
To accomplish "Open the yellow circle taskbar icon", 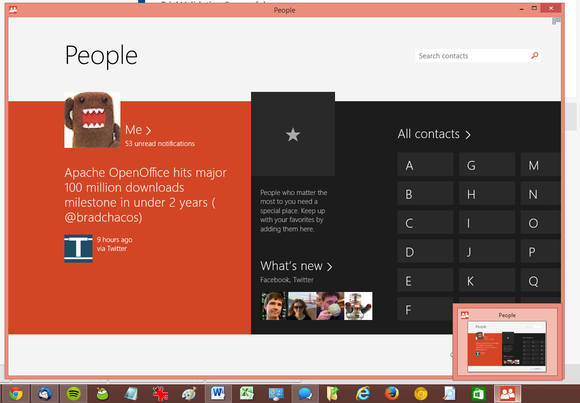I will (x=421, y=394).
